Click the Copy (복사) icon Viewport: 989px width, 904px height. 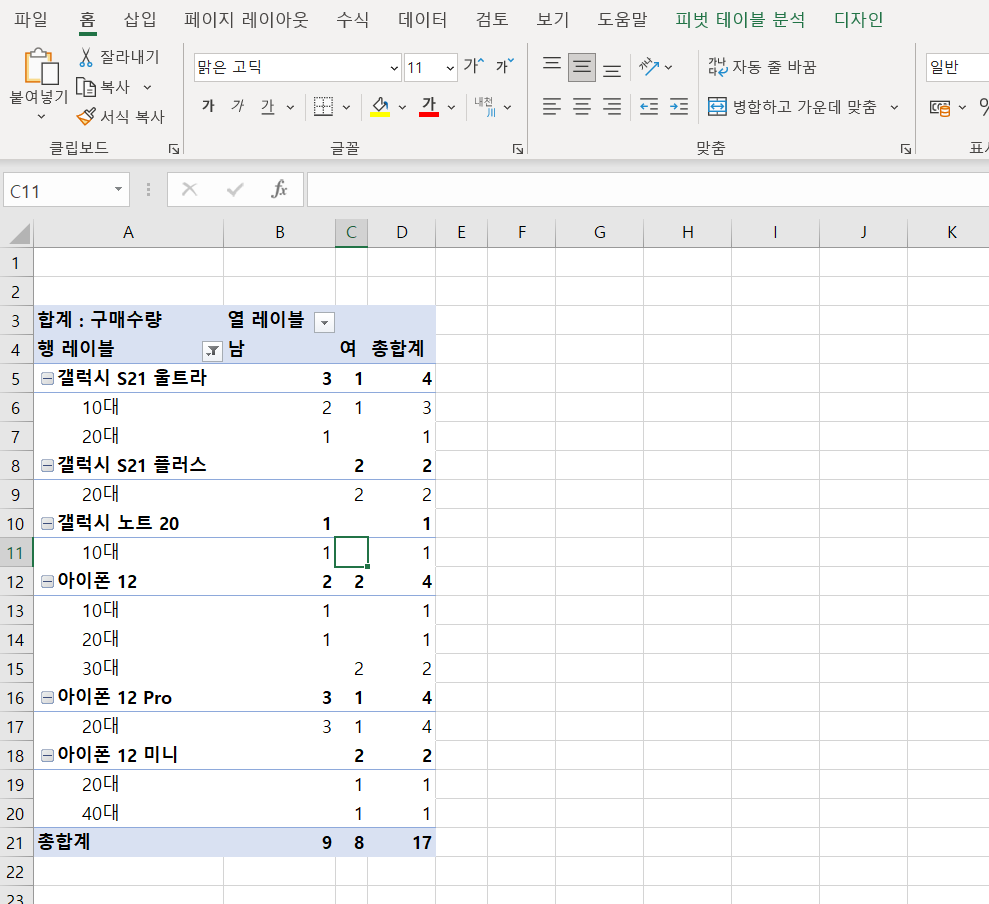coord(86,86)
